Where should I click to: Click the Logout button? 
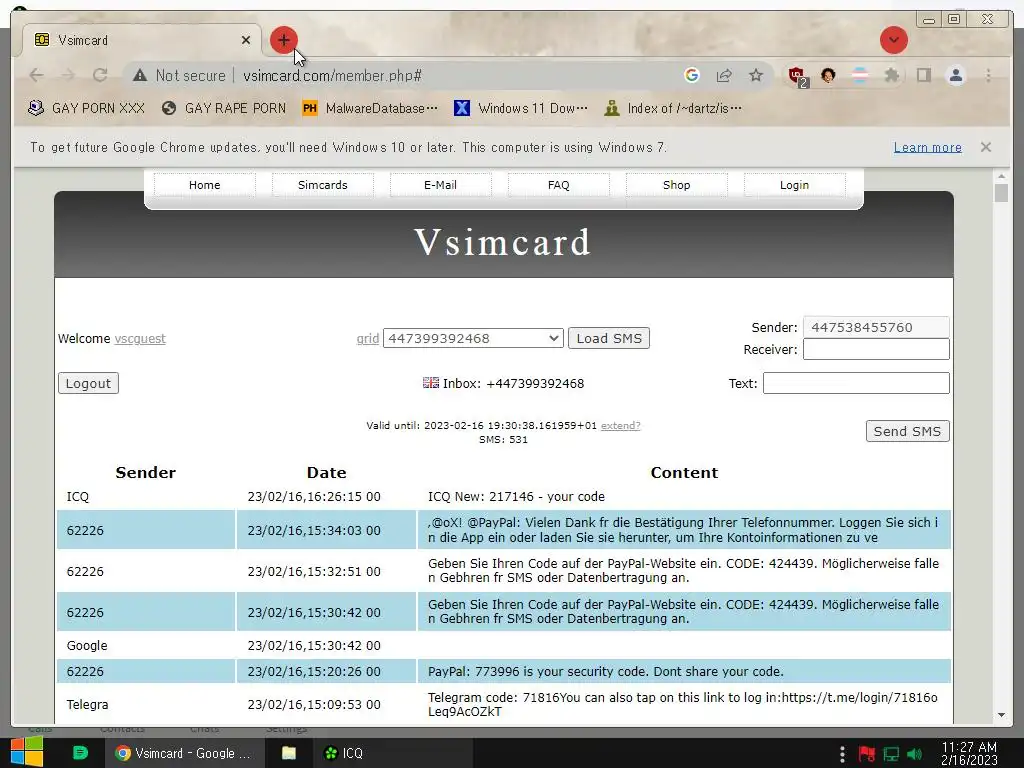(88, 383)
